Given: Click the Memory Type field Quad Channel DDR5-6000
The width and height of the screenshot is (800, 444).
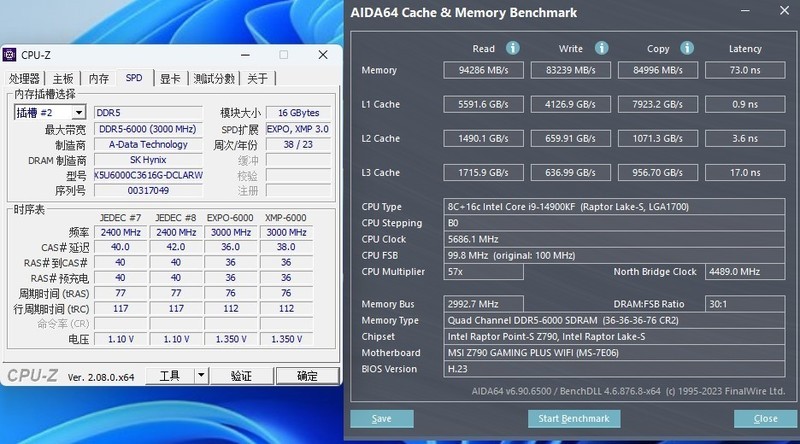Looking at the screenshot, I should pos(614,320).
